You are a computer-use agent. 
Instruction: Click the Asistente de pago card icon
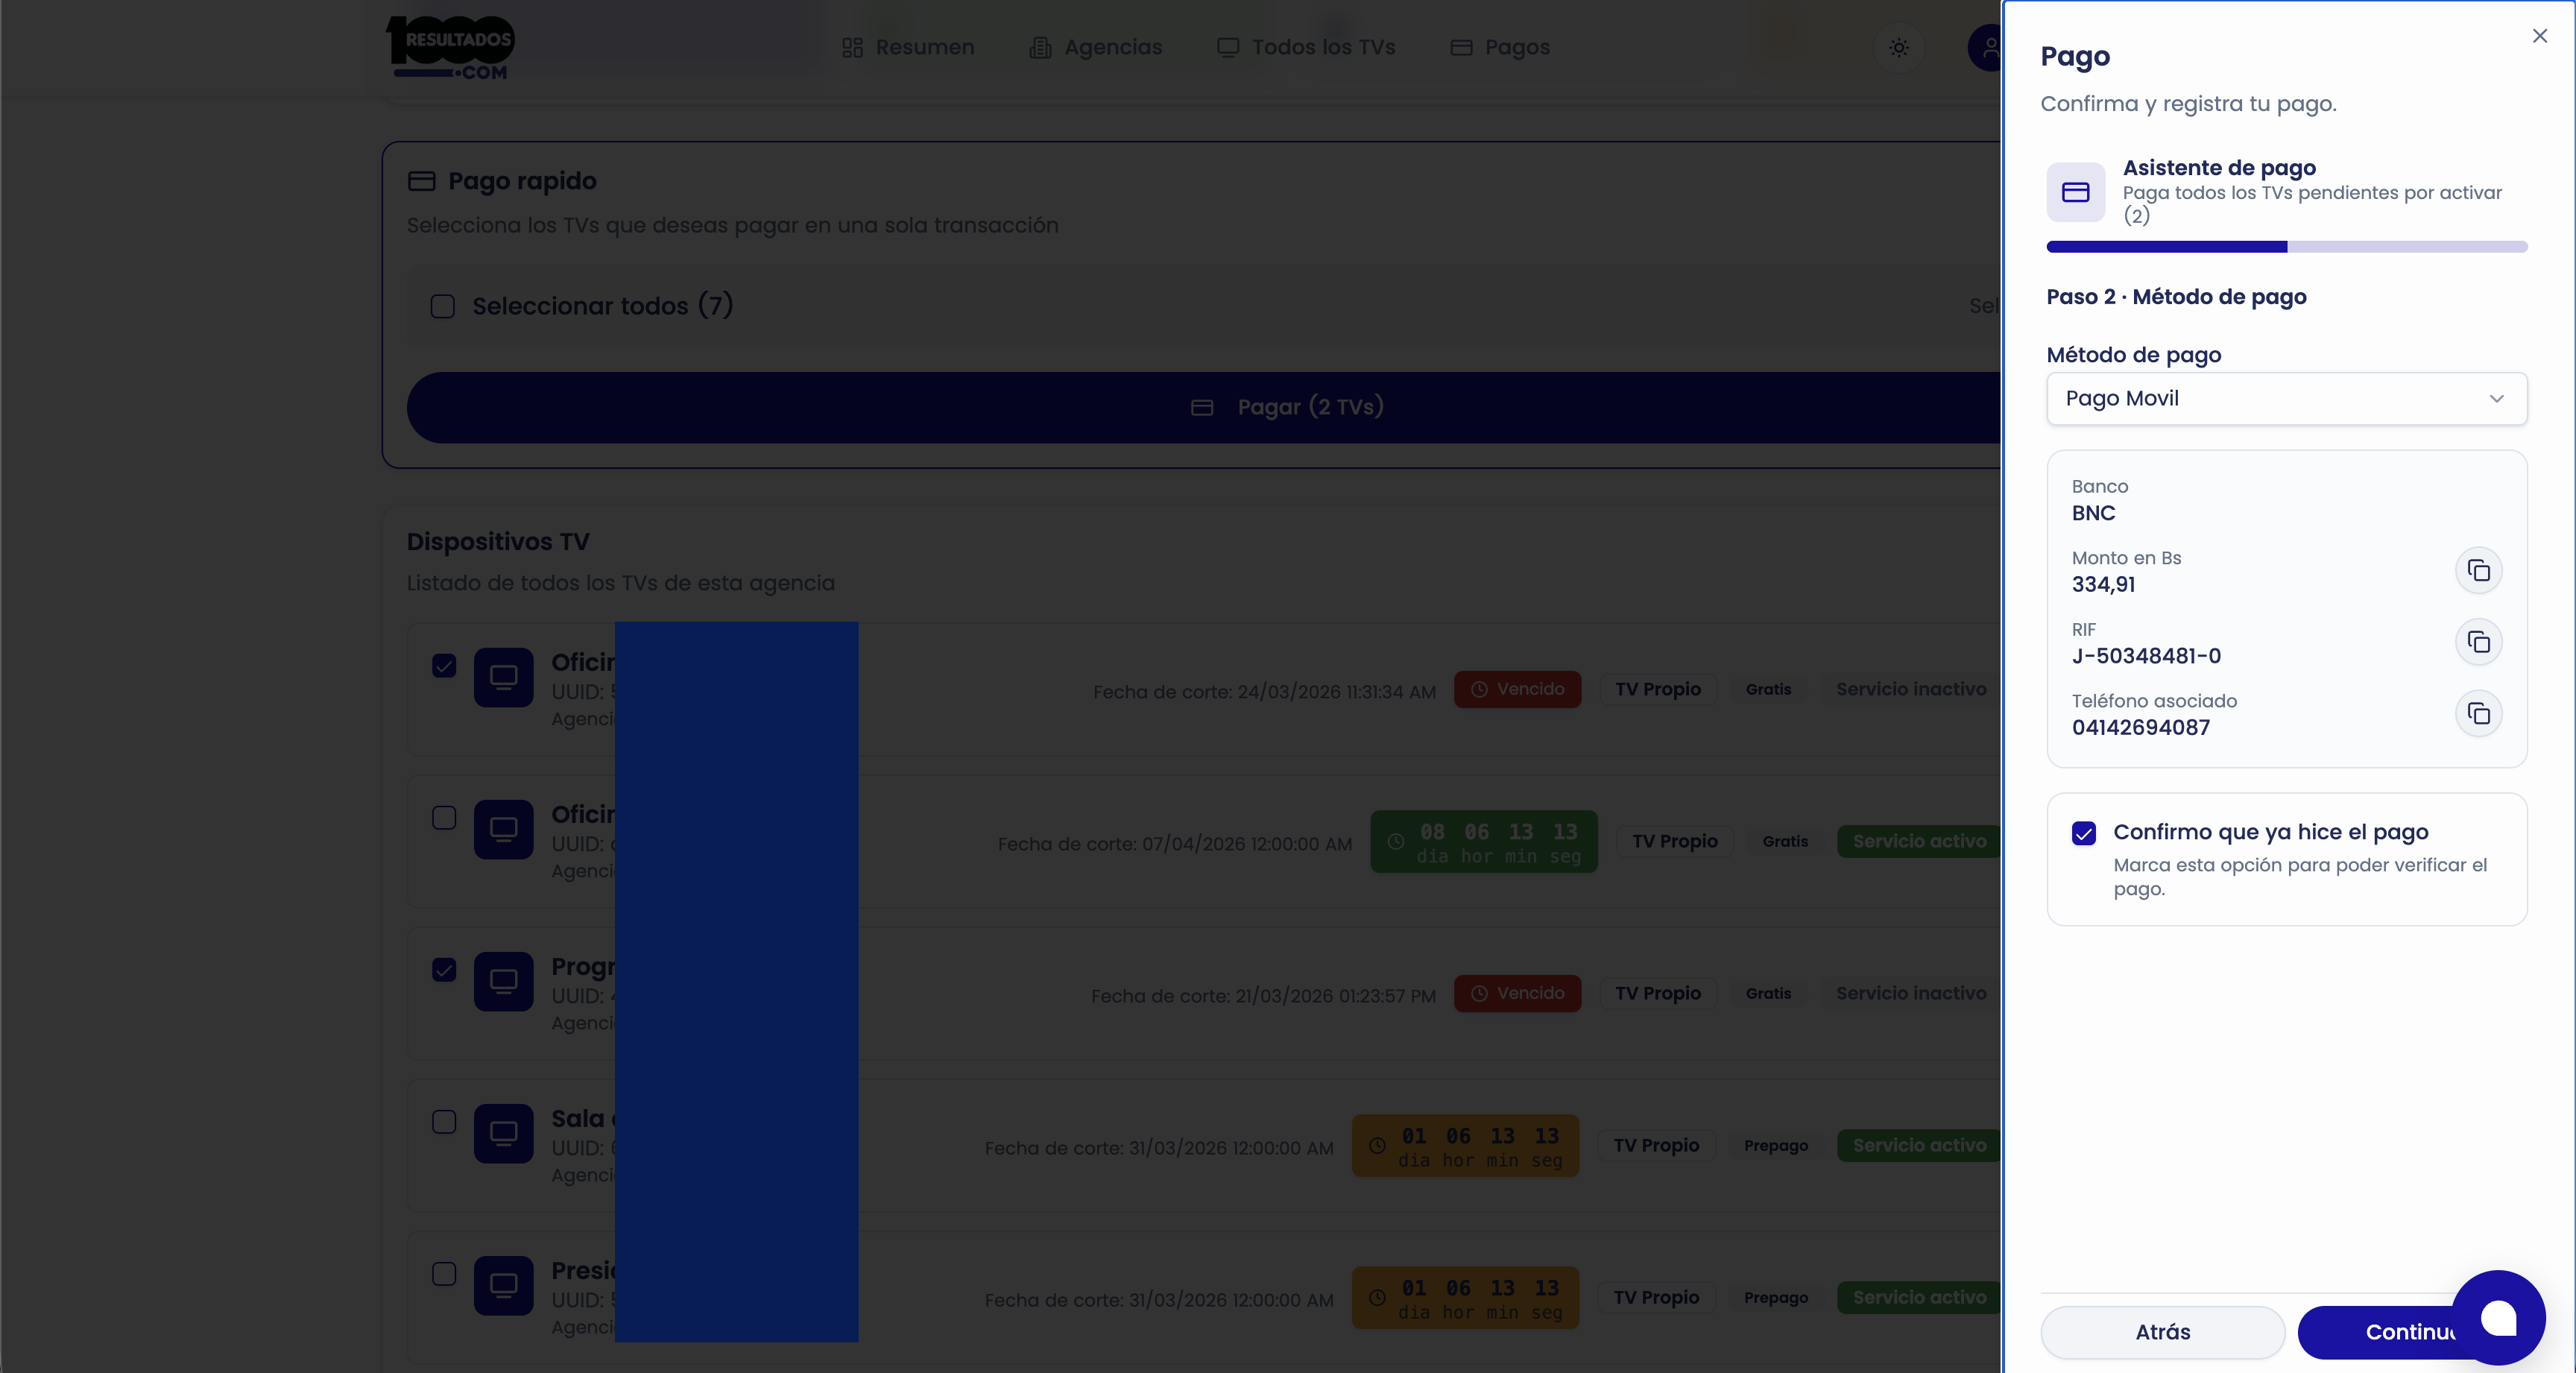[x=2075, y=192]
